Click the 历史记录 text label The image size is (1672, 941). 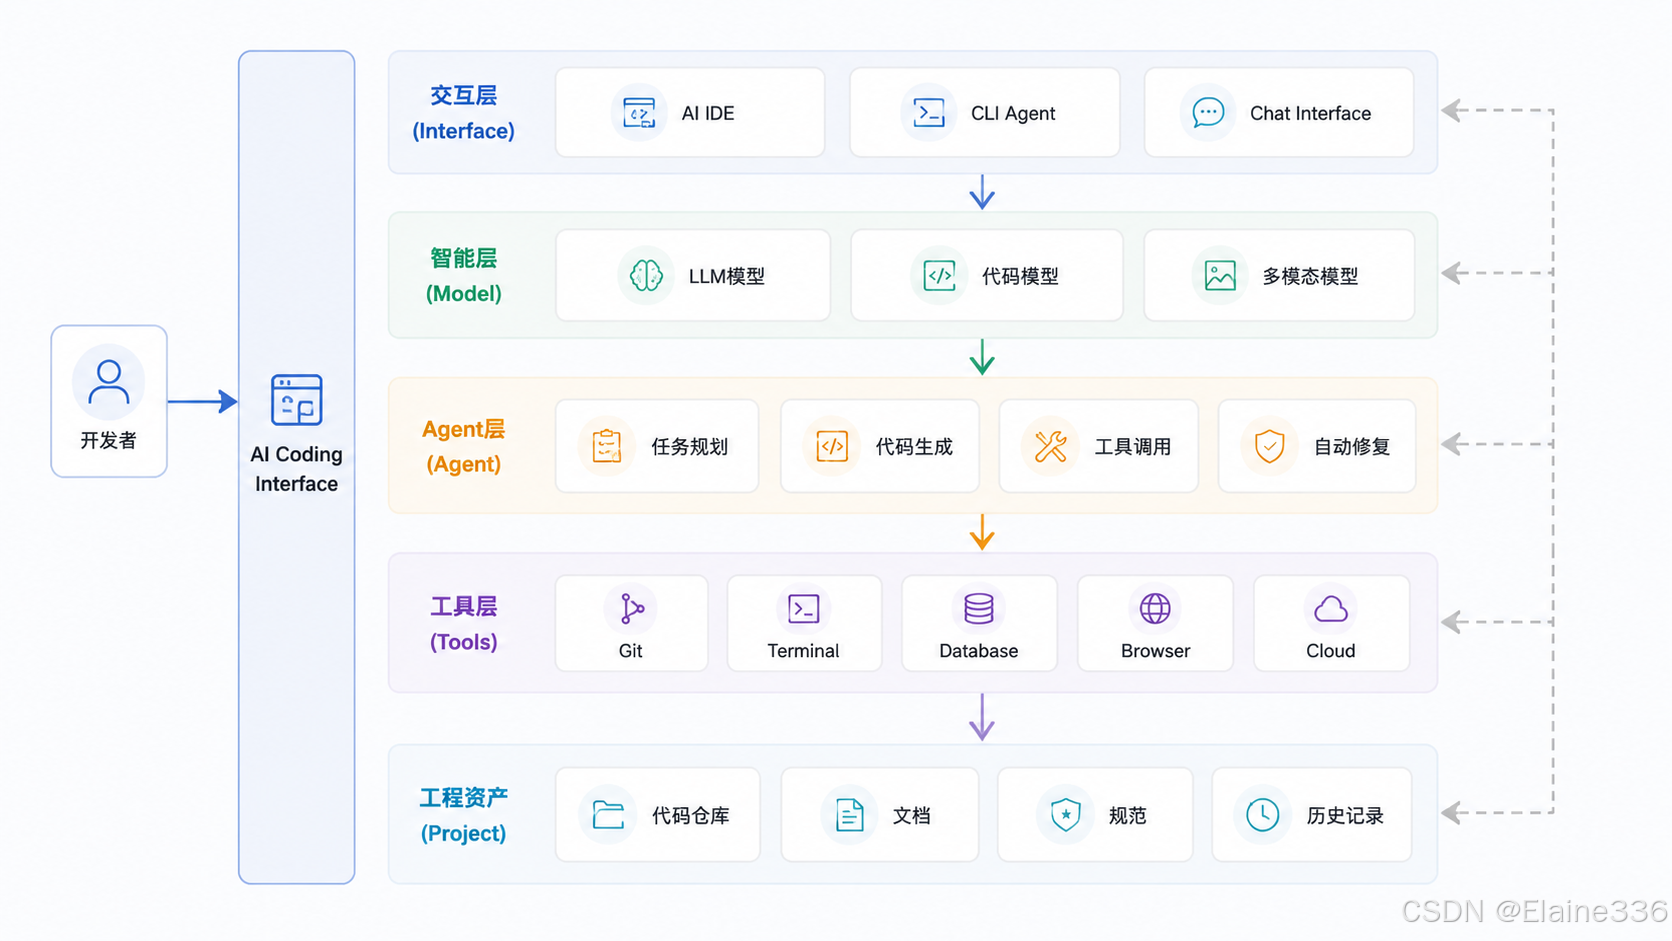point(1345,816)
